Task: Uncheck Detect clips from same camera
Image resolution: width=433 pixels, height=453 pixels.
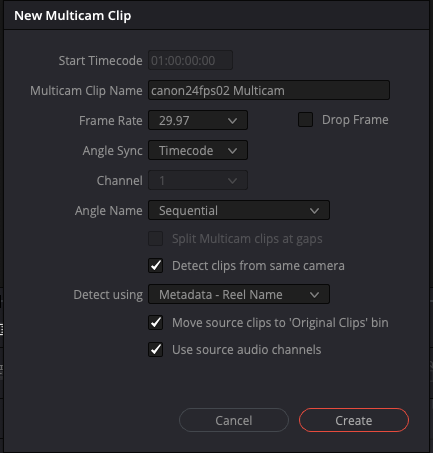Action: point(156,266)
